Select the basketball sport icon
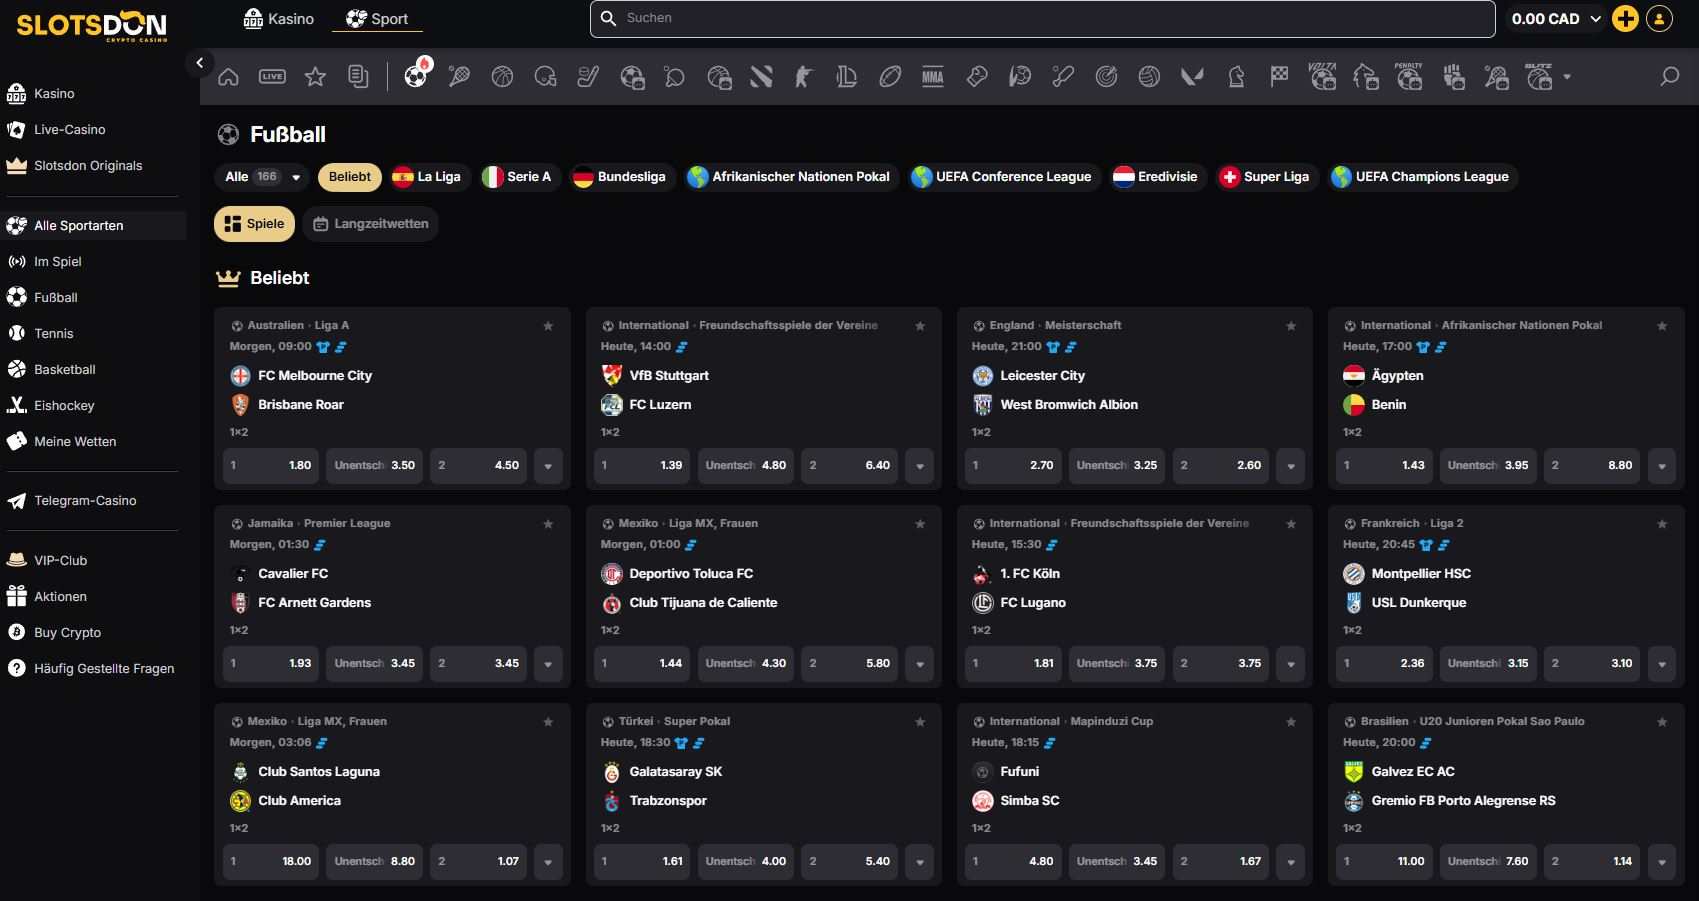This screenshot has height=901, width=1699. 502,77
